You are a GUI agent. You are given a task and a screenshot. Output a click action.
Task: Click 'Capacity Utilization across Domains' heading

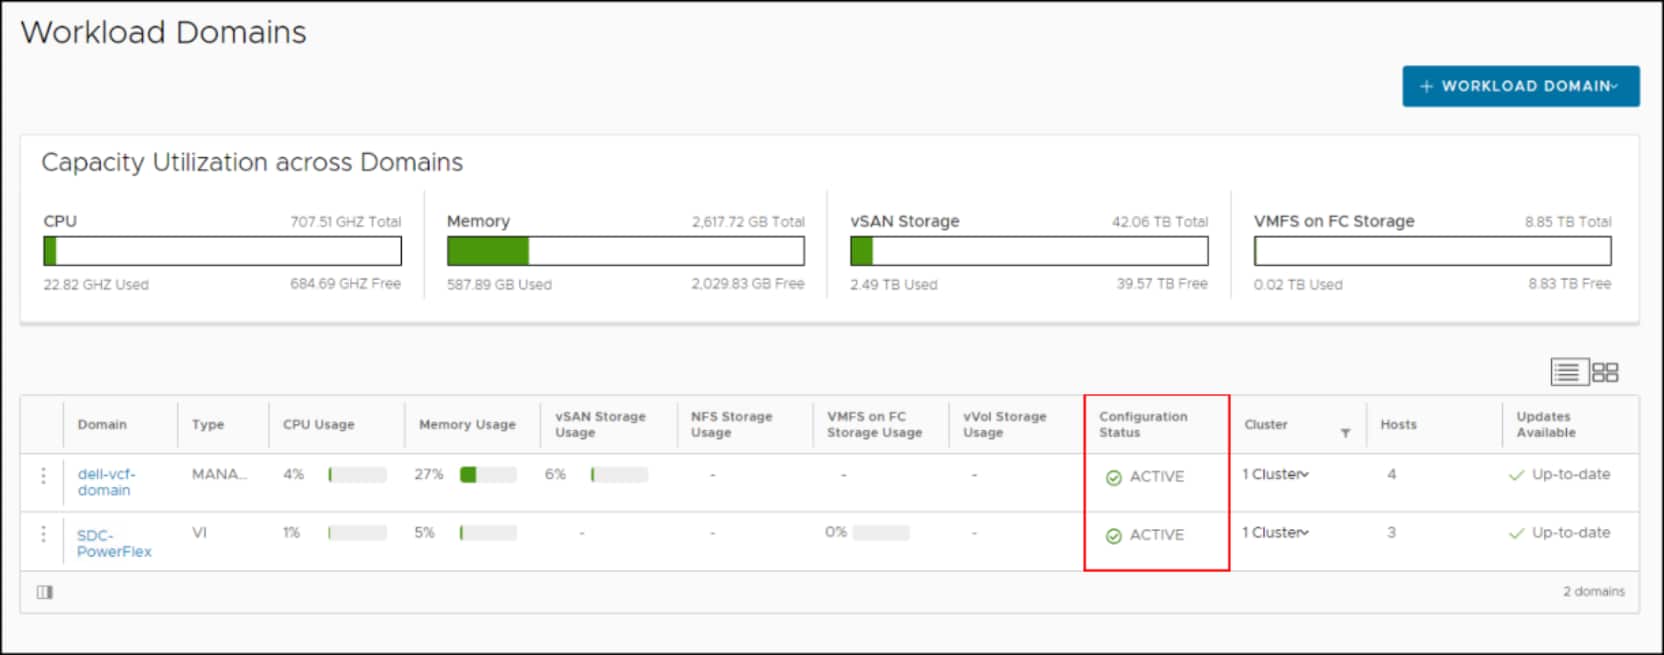coord(252,162)
